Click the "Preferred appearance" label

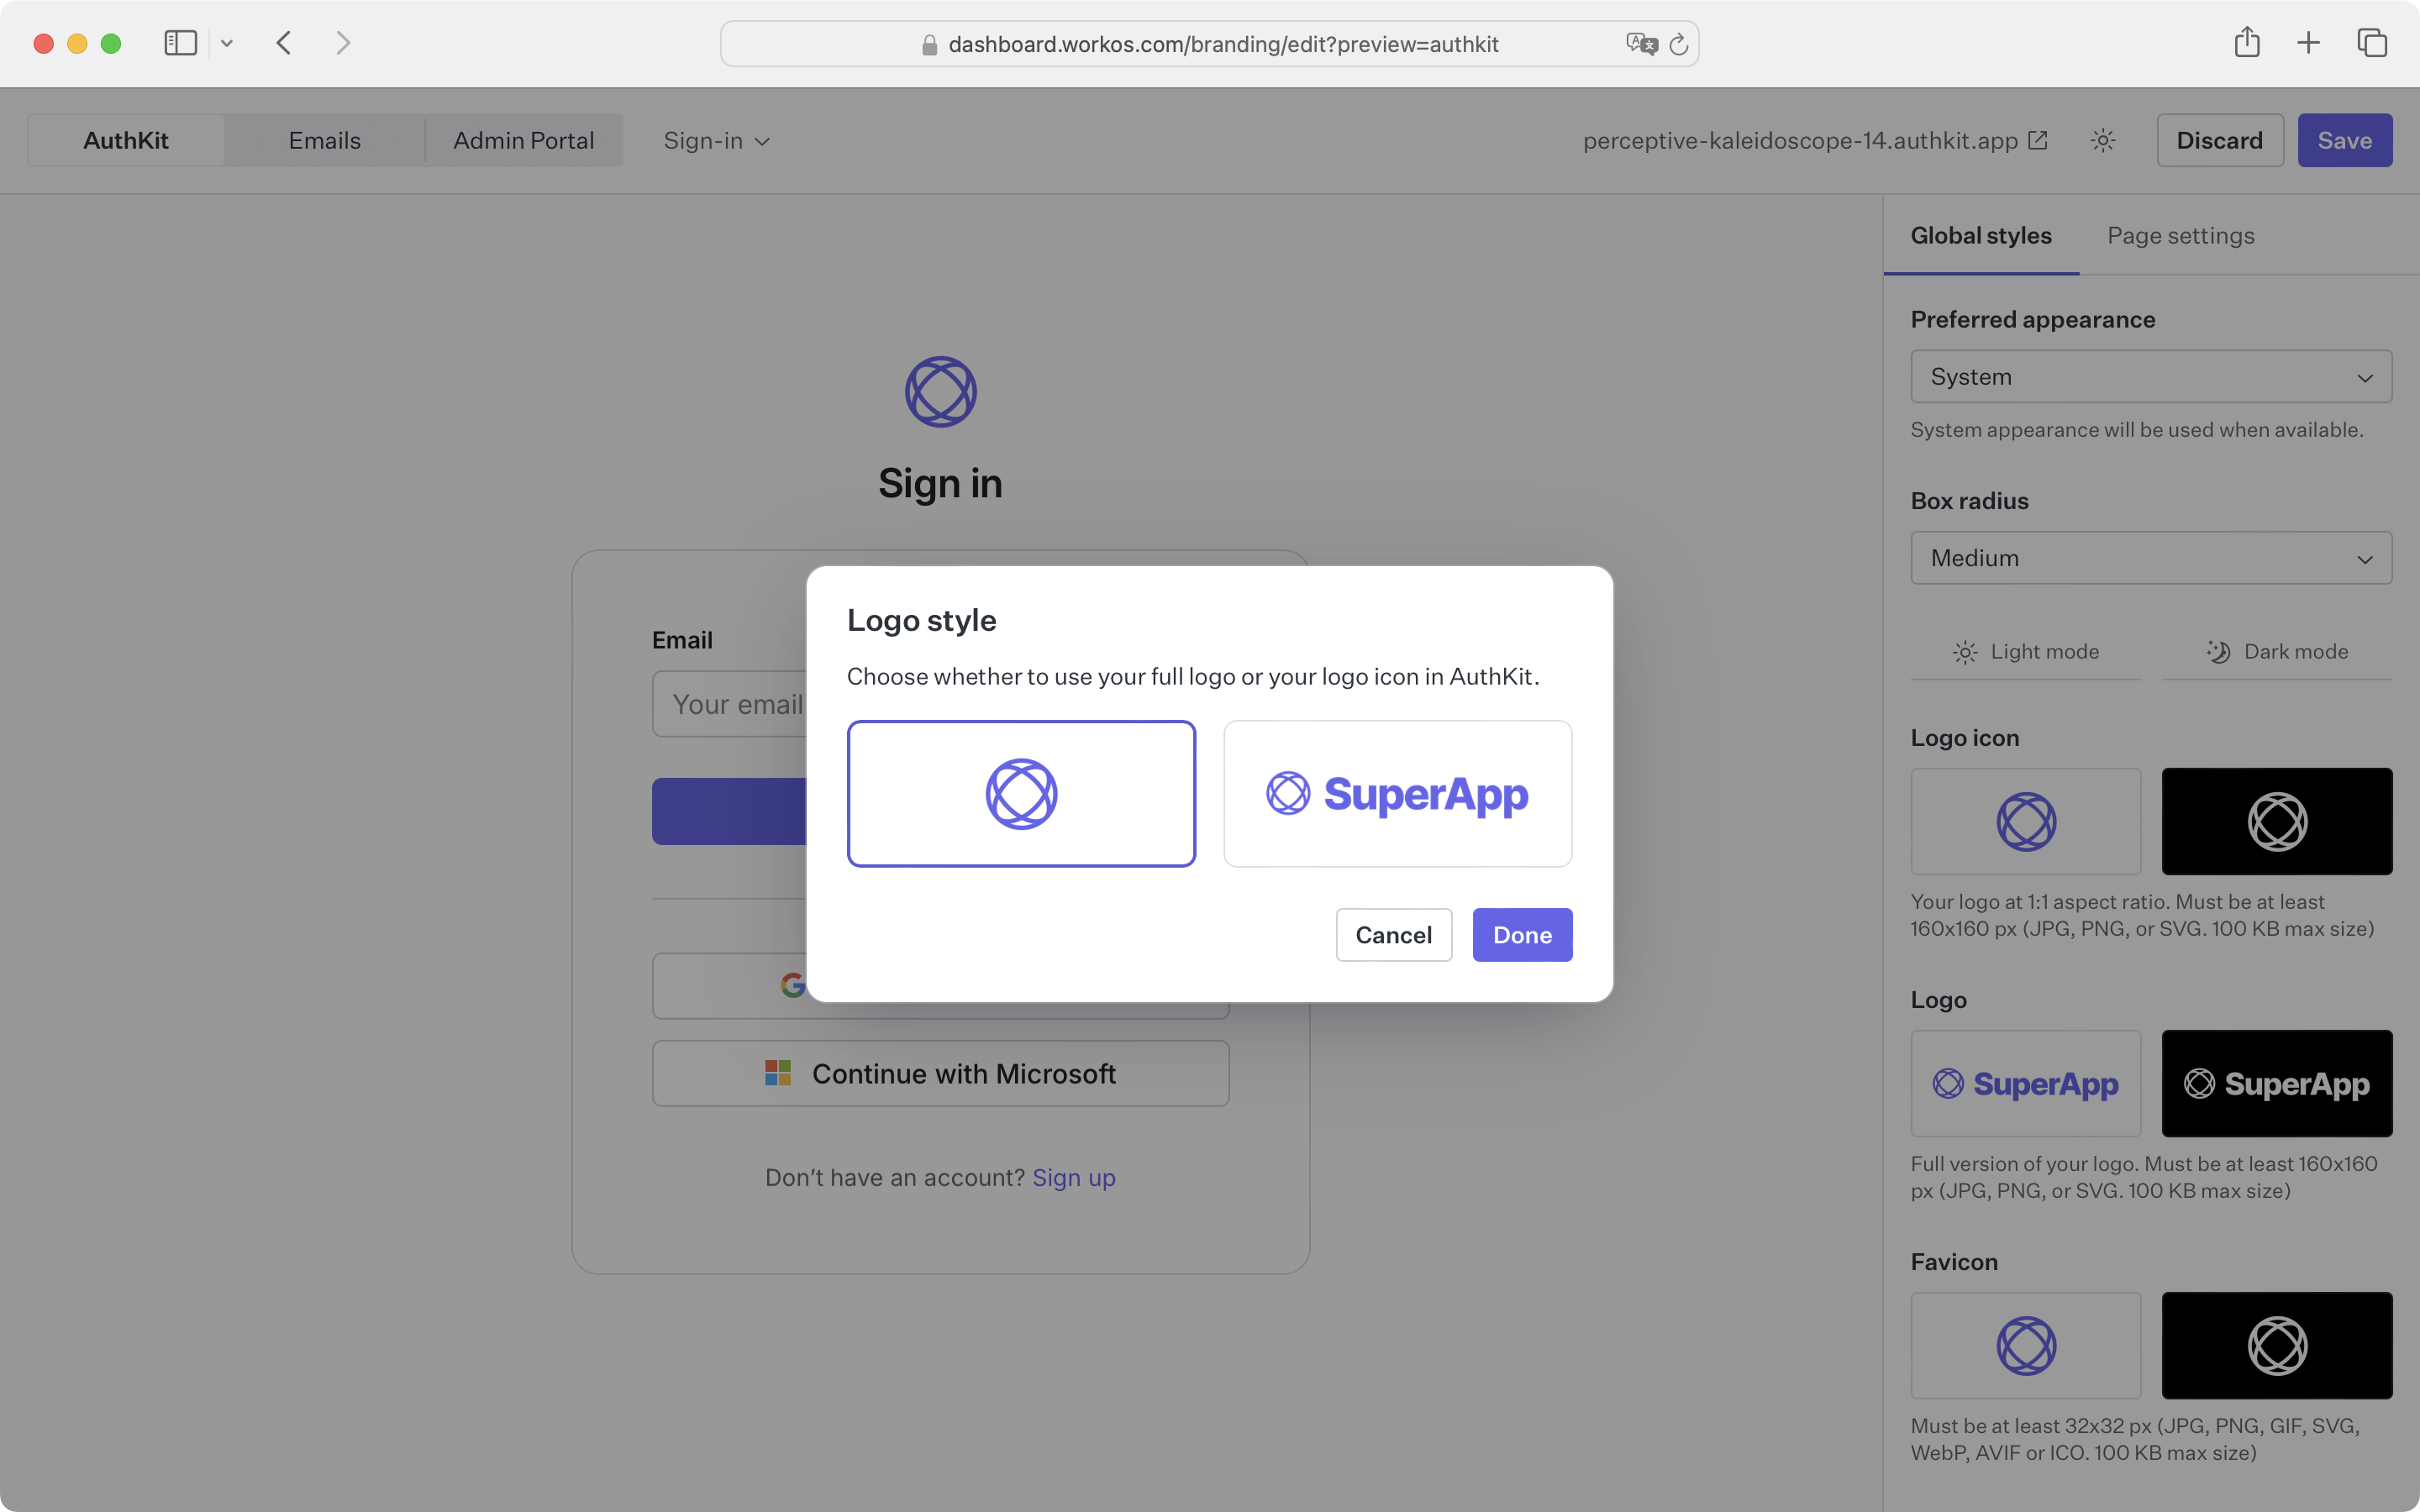pyautogui.click(x=2032, y=320)
